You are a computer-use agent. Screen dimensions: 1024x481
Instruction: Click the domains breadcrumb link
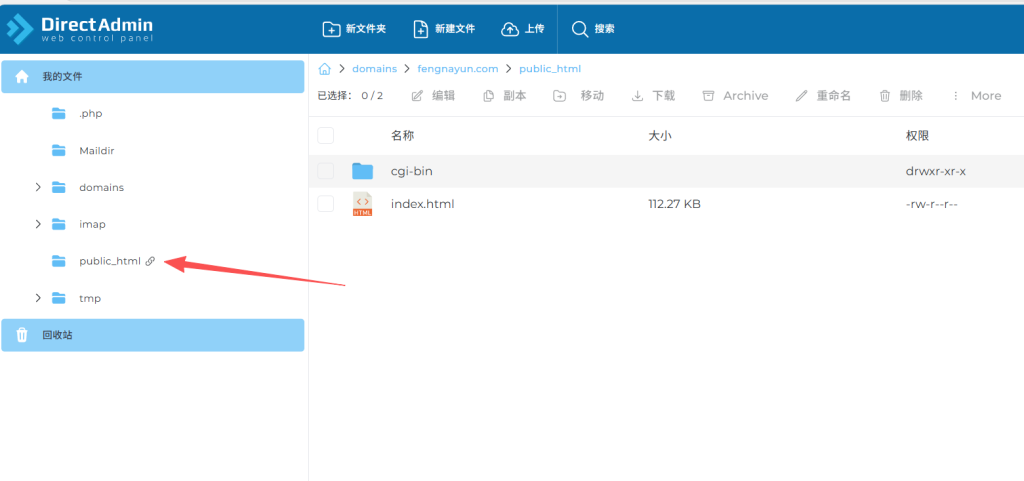[374, 69]
